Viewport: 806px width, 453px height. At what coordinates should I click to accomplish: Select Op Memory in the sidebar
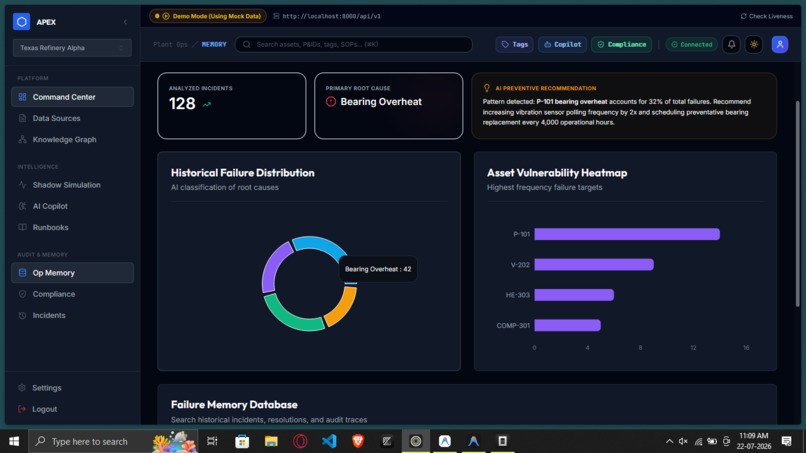(72, 273)
